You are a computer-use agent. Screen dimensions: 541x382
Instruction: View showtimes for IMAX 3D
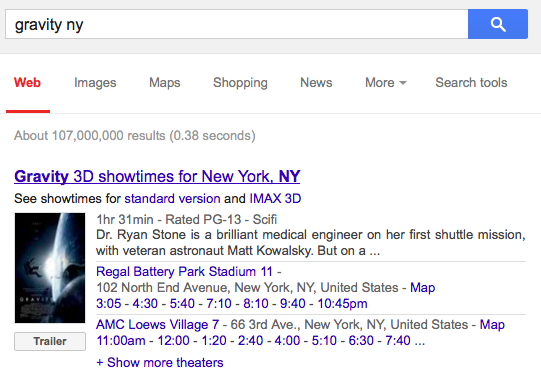pyautogui.click(x=275, y=199)
